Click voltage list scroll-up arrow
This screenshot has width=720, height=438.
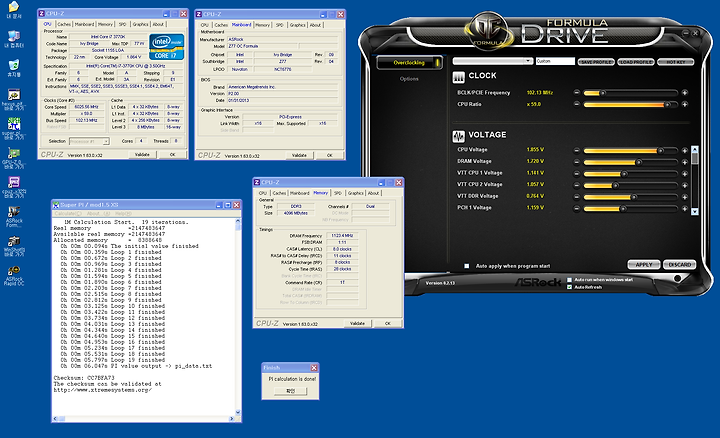click(694, 150)
